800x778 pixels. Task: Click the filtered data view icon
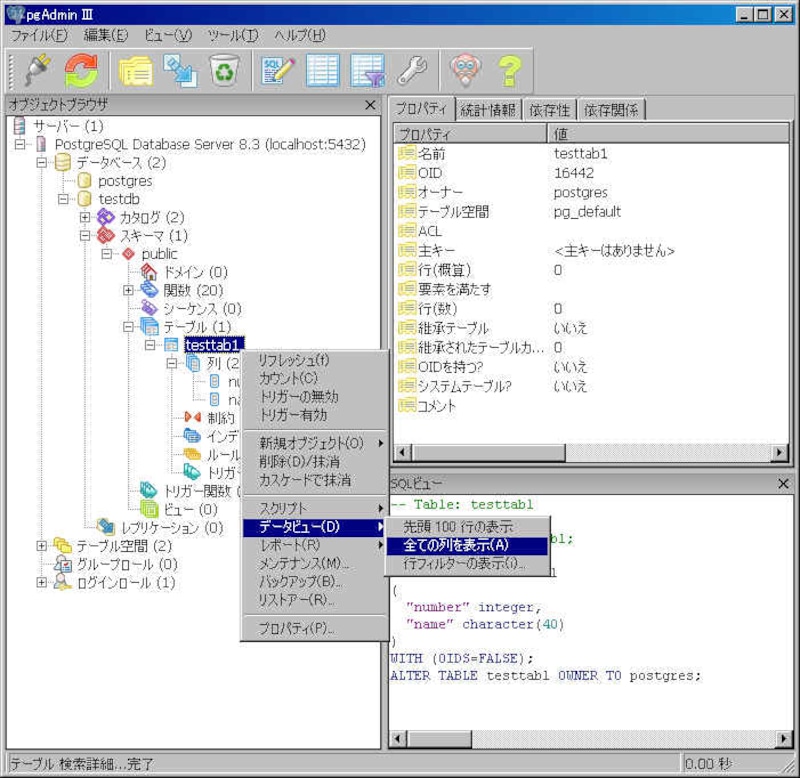(367, 69)
